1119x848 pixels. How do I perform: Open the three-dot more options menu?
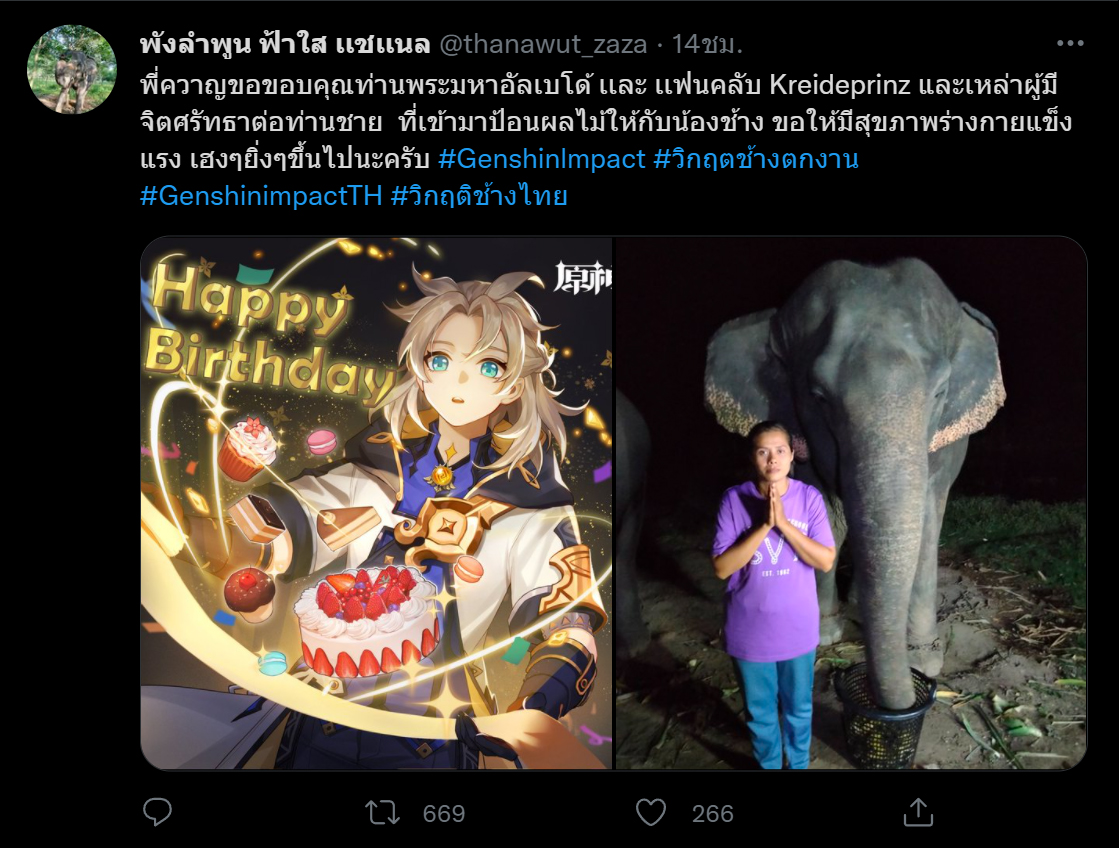[1070, 44]
